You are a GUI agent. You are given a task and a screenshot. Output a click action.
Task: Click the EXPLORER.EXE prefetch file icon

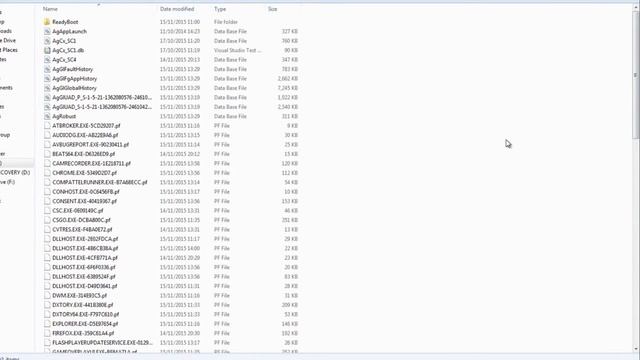pyautogui.click(x=47, y=324)
